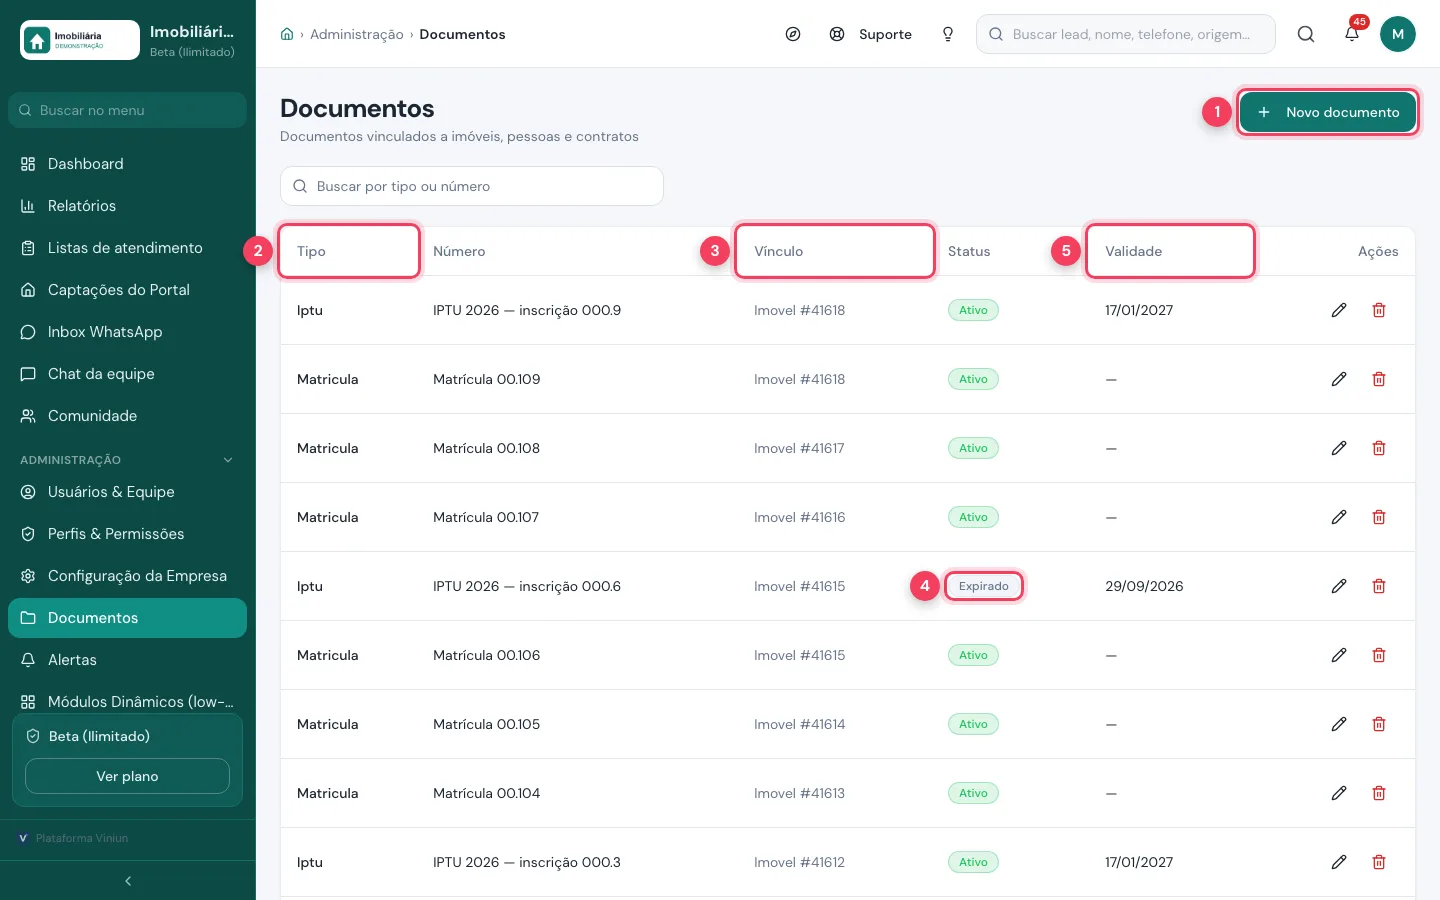Open Usuários & Equipe
The image size is (1440, 900).
[127, 492]
